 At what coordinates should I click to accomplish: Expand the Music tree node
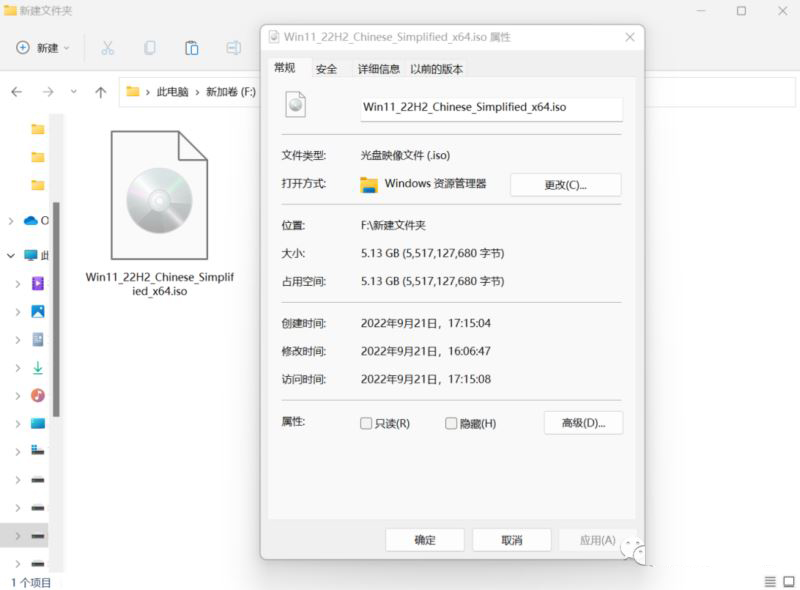tap(18, 396)
